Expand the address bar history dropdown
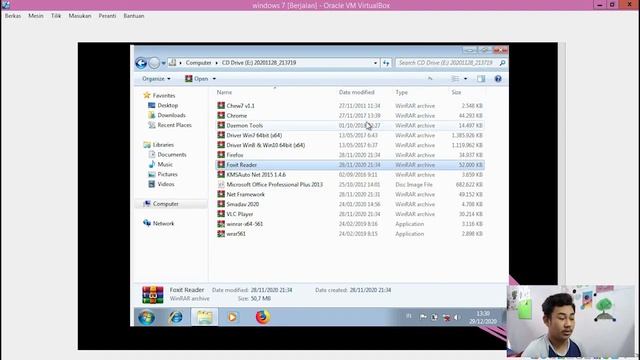 click(x=375, y=63)
